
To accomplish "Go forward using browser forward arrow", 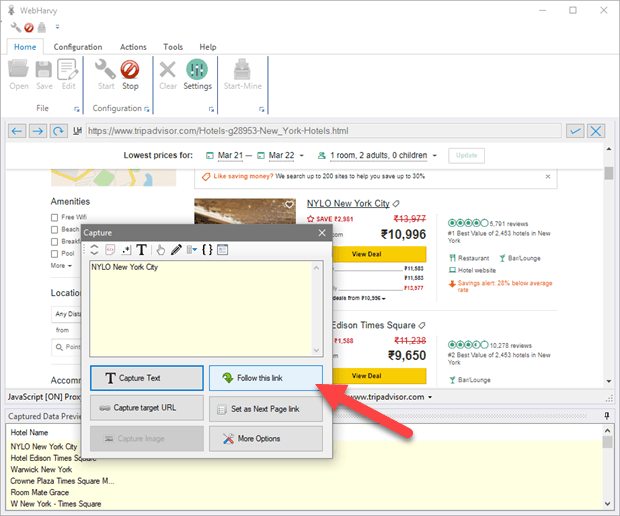I will click(38, 131).
